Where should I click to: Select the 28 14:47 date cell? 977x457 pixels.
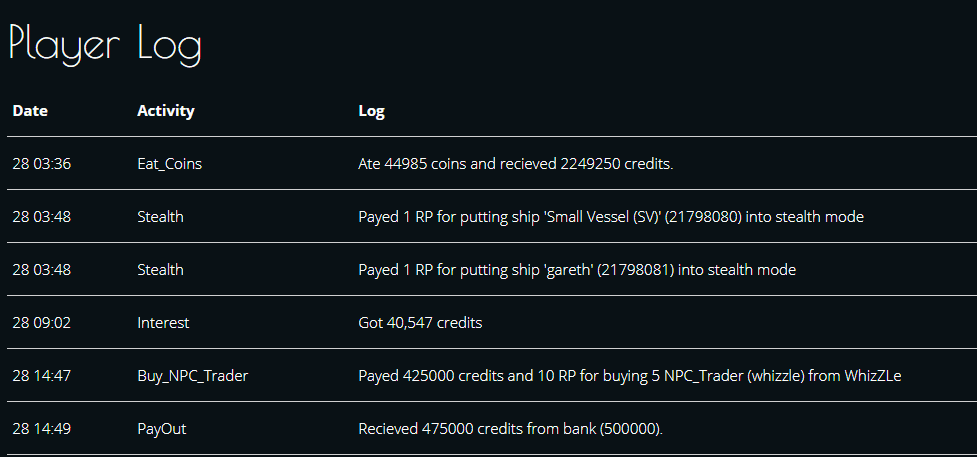pos(42,376)
